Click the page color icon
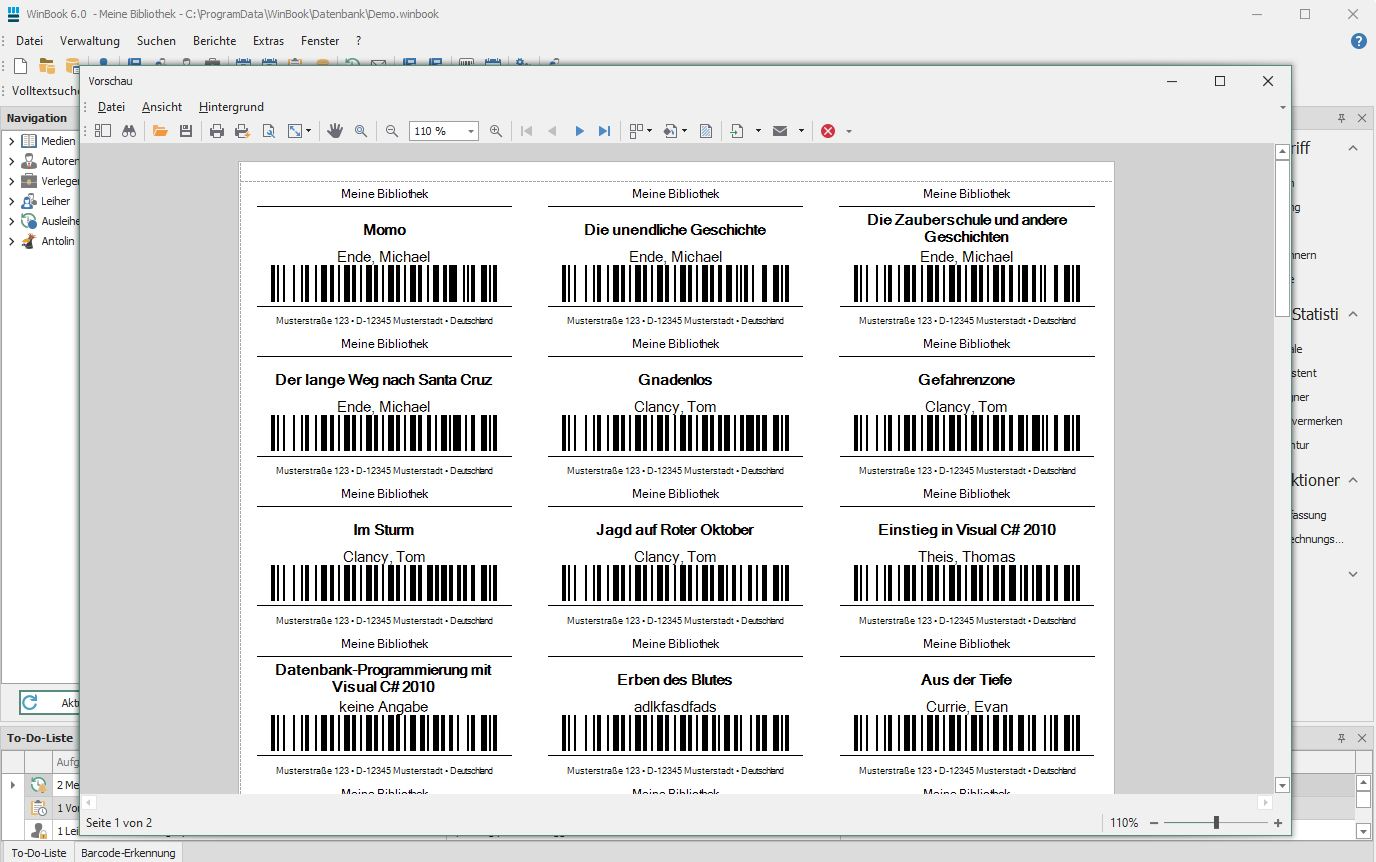1376x862 pixels. point(670,131)
